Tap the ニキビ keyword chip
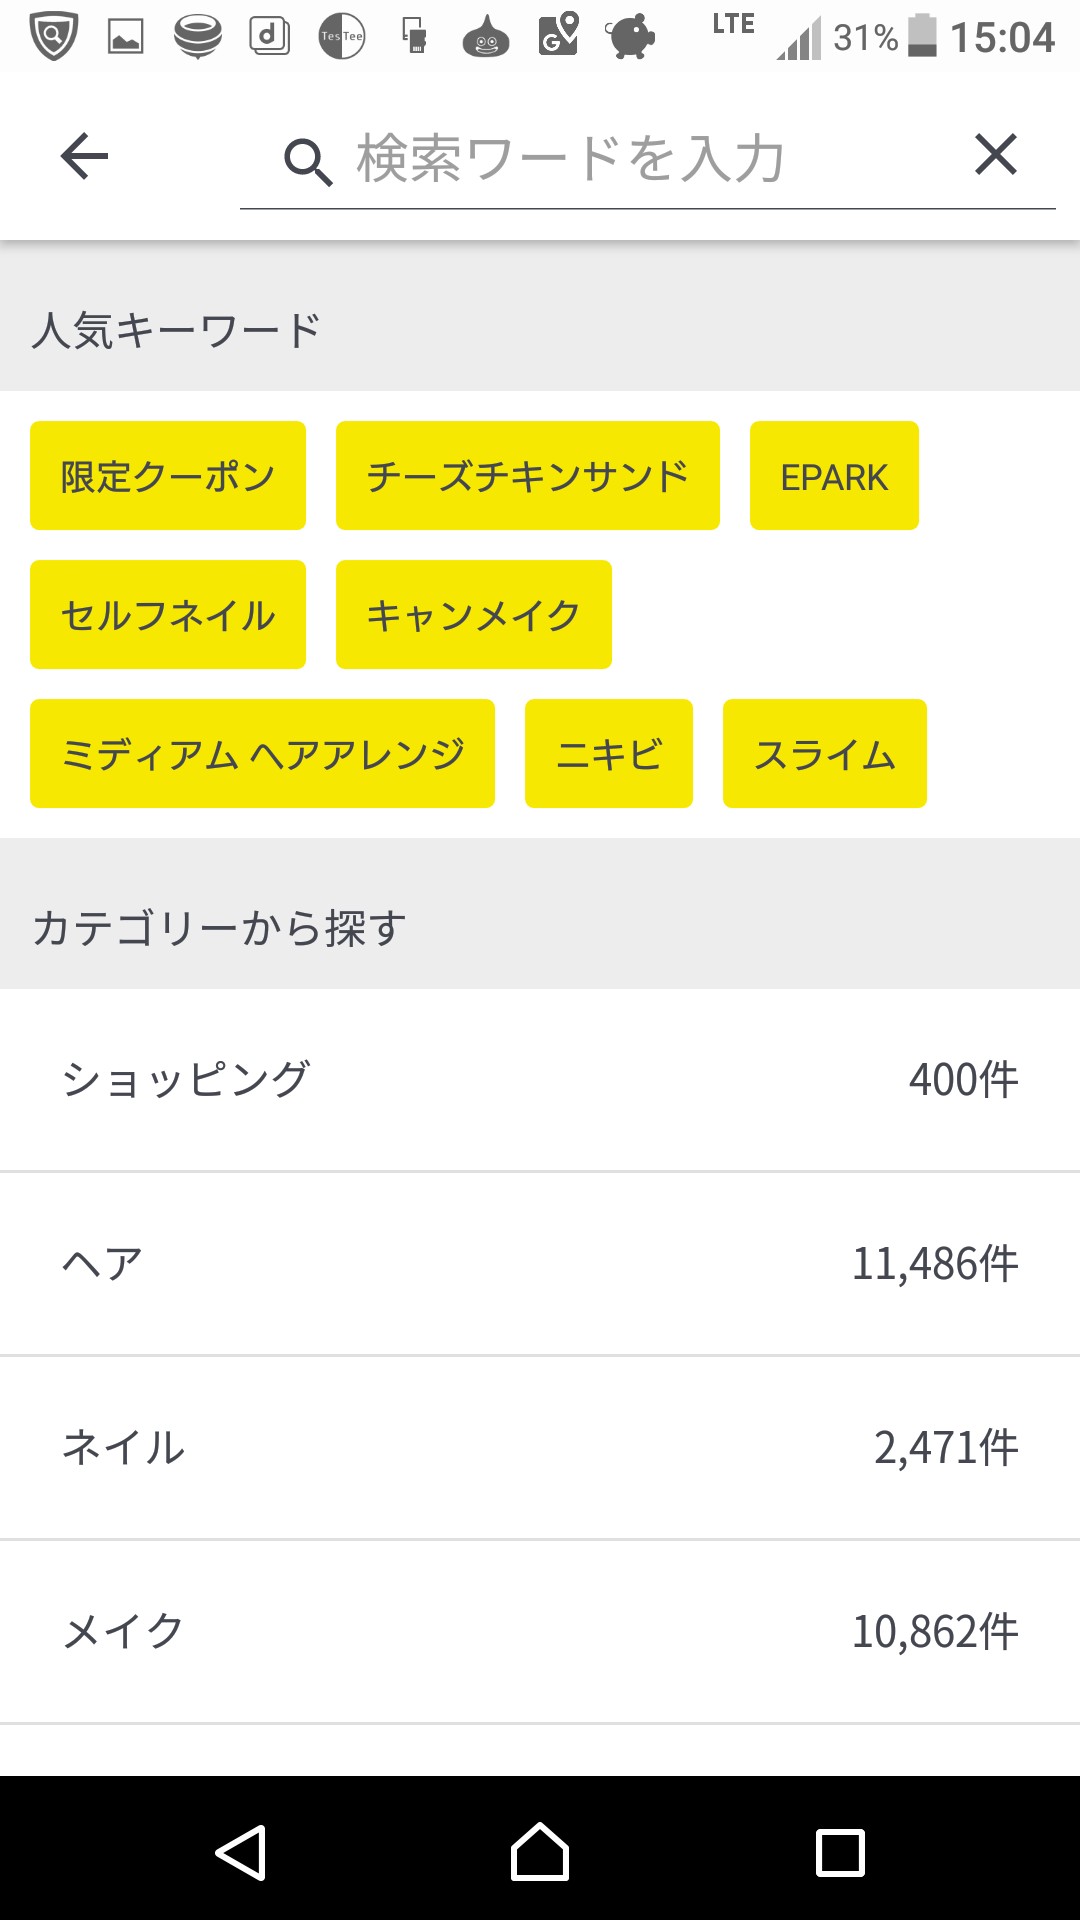The image size is (1080, 1920). [x=608, y=754]
